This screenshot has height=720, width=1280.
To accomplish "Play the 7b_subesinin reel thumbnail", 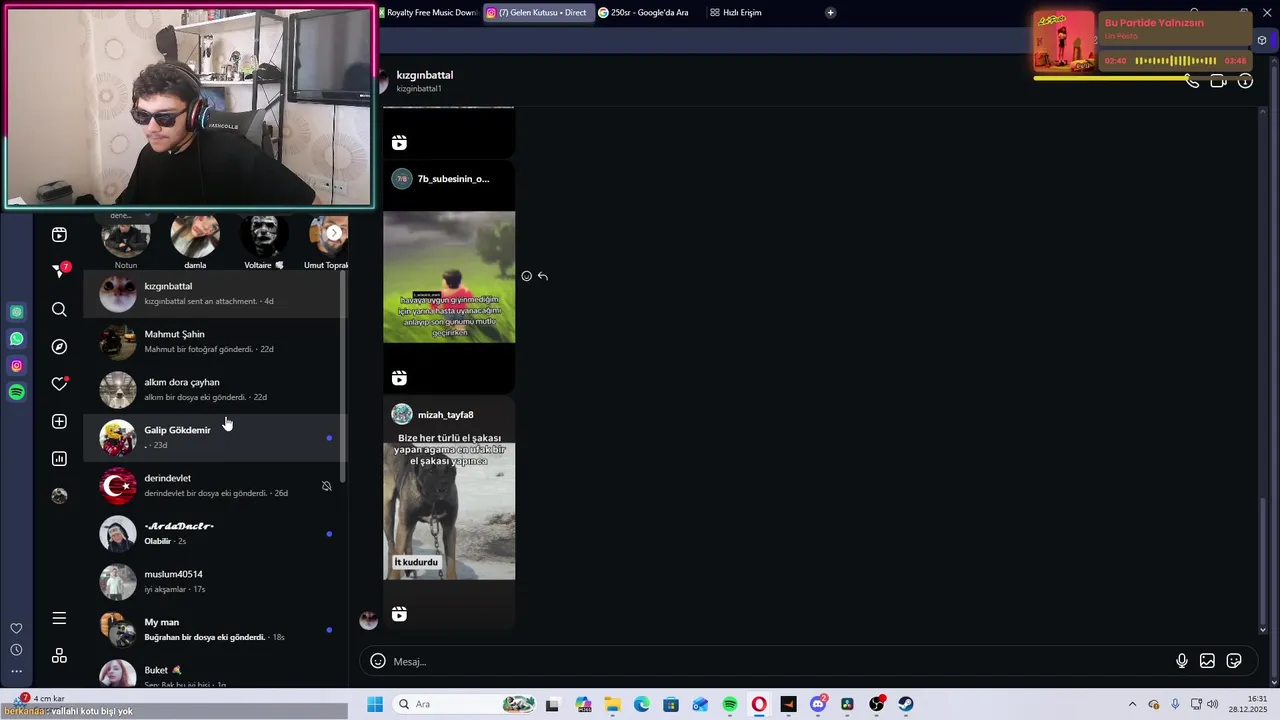I will tap(449, 277).
